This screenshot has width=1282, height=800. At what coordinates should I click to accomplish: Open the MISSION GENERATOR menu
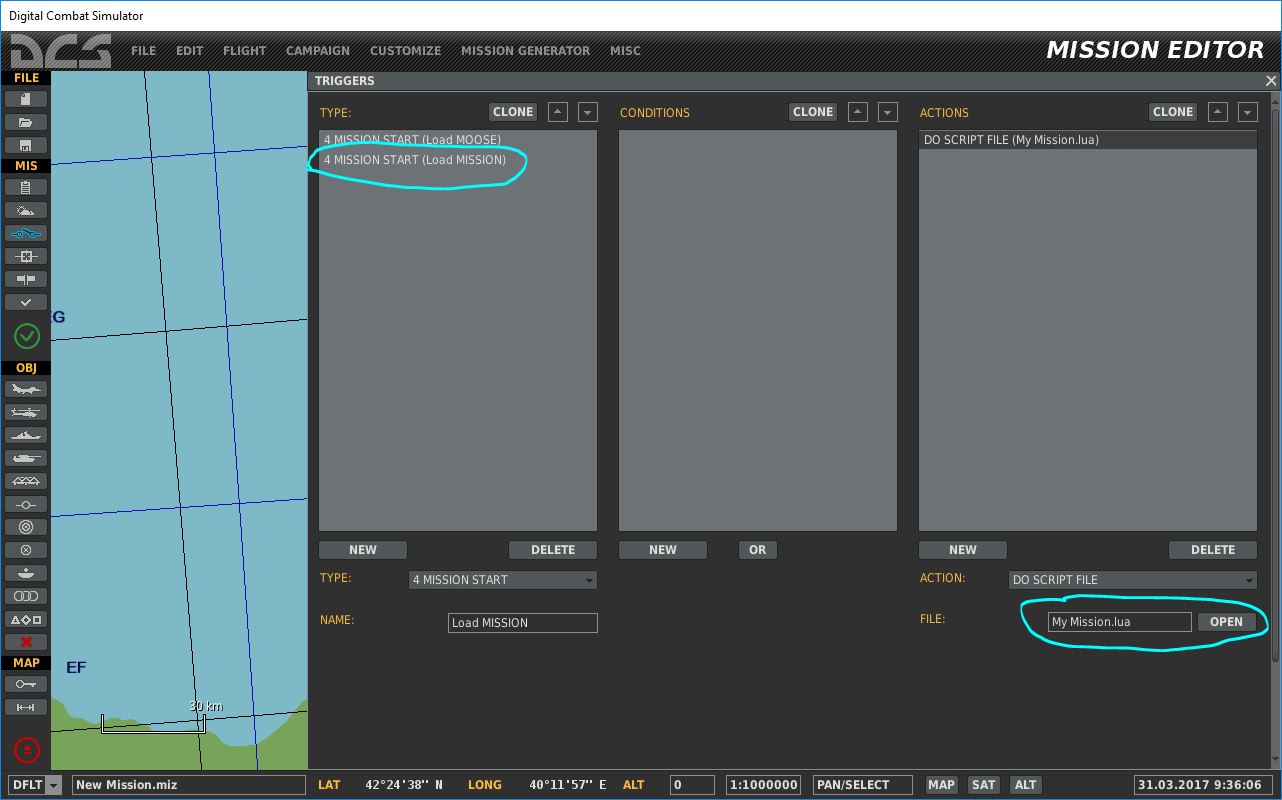[x=525, y=50]
